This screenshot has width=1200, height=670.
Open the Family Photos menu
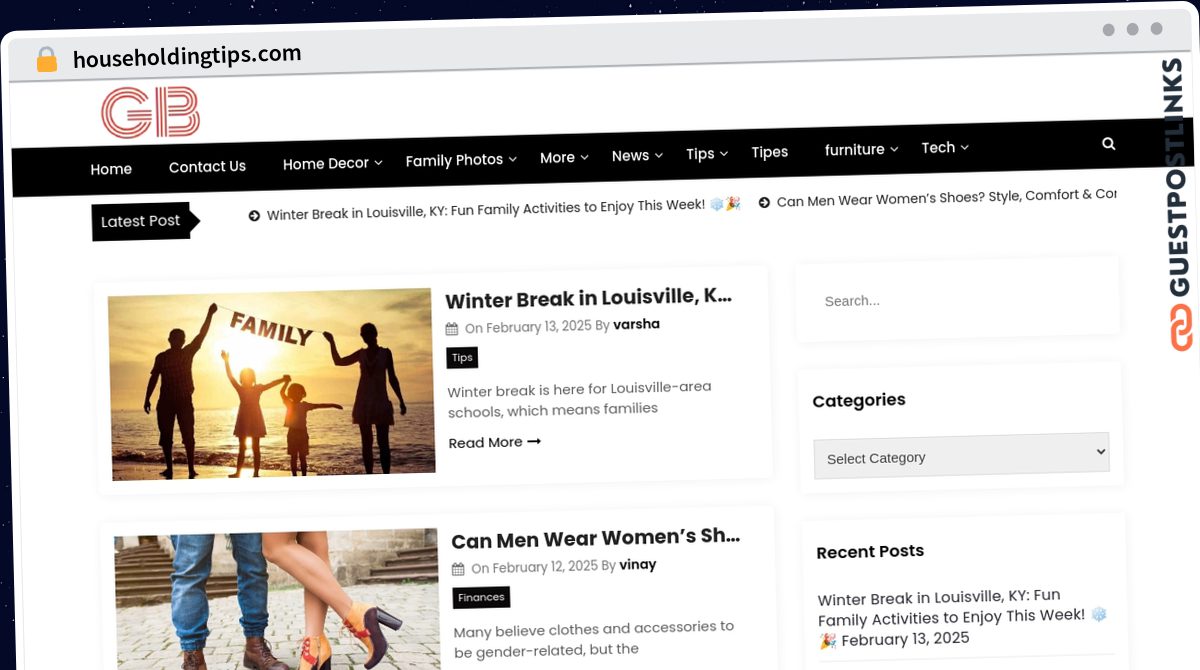coord(454,160)
